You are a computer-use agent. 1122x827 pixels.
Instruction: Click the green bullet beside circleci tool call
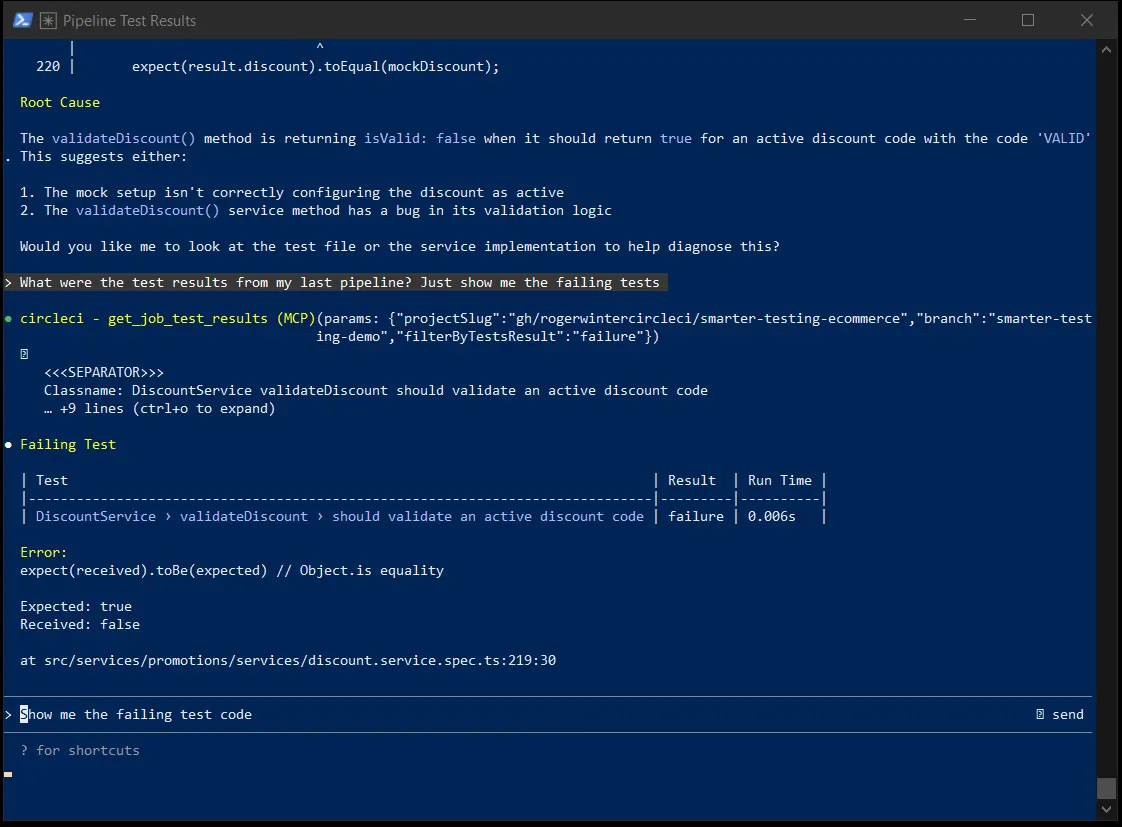pyautogui.click(x=9, y=318)
